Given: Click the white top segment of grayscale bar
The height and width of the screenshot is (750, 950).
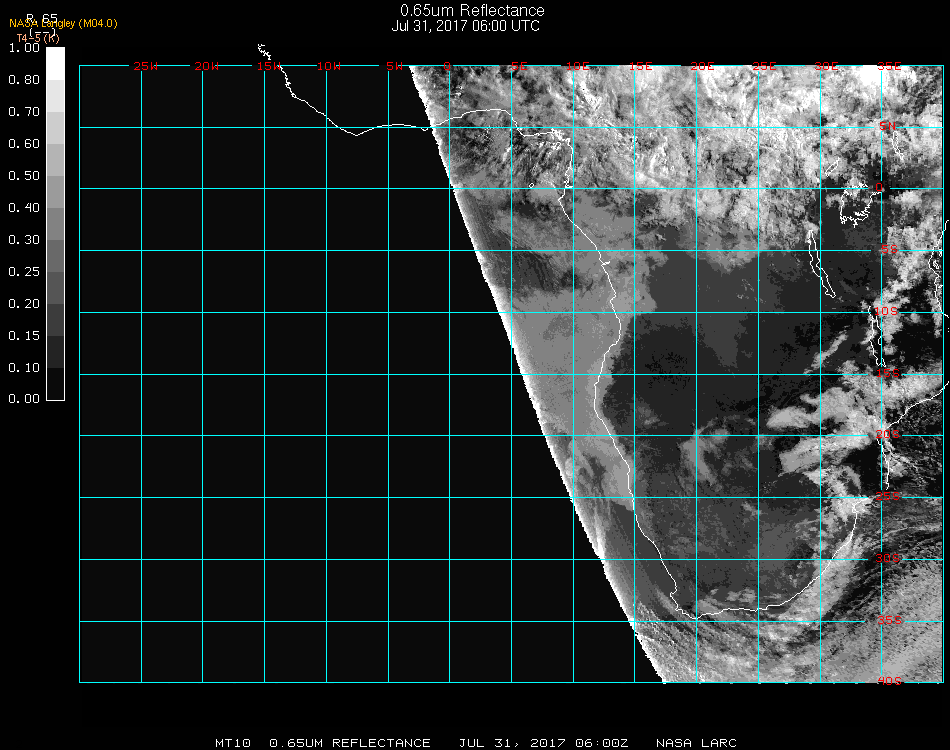Looking at the screenshot, I should pos(55,64).
